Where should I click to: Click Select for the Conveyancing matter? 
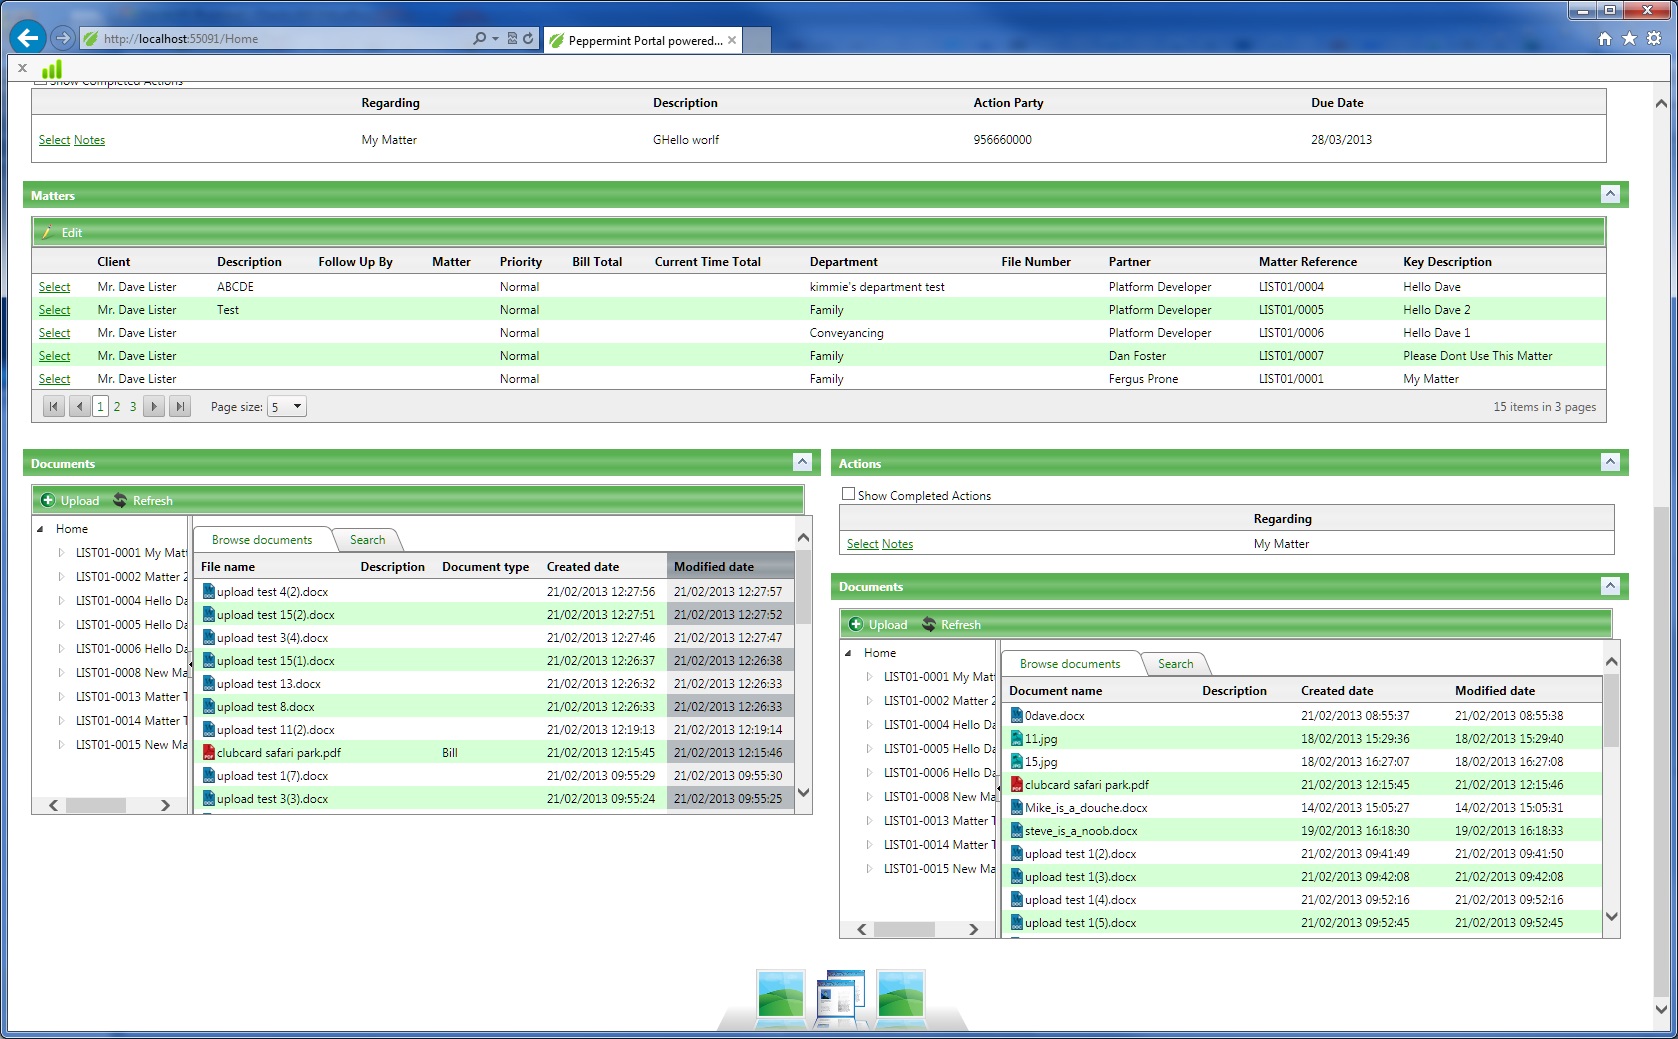(x=54, y=333)
